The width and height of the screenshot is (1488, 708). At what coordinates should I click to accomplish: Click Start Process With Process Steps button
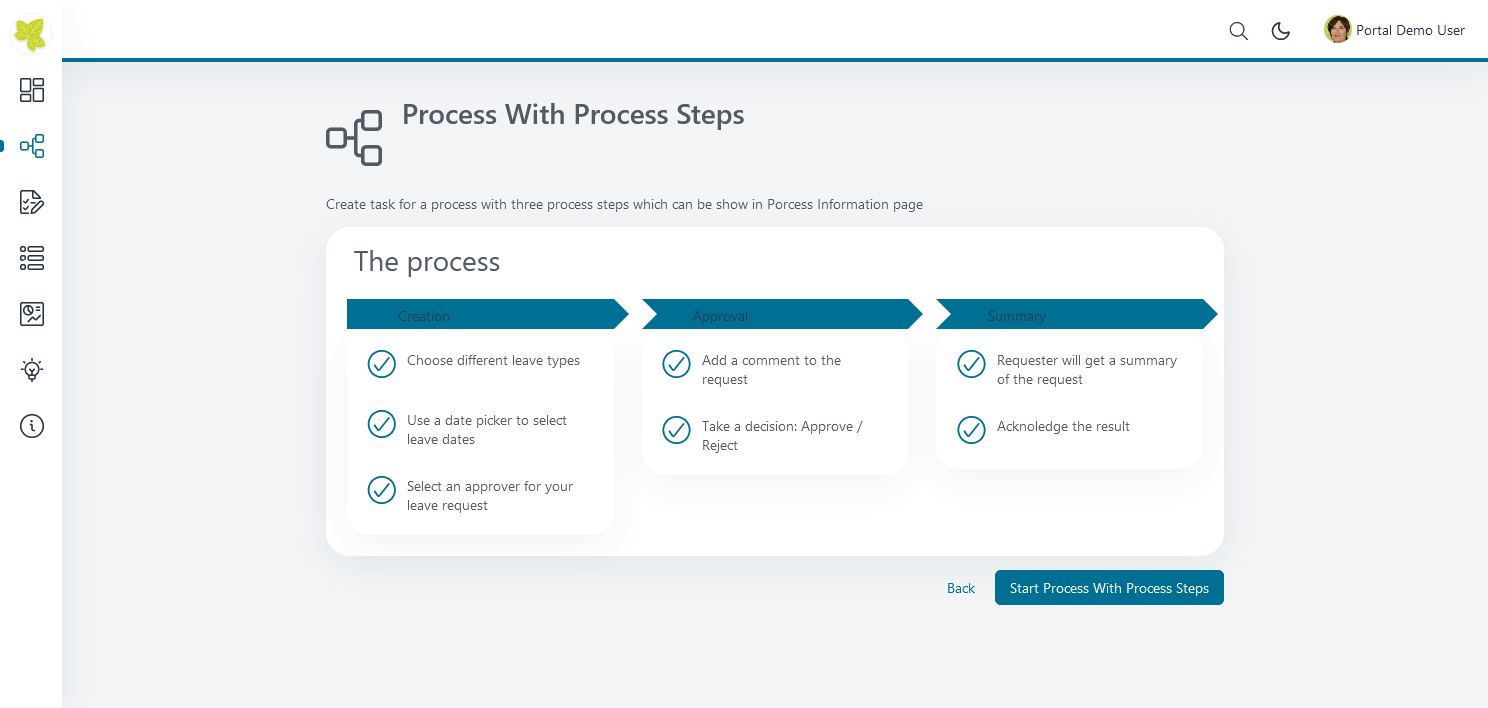[1109, 588]
